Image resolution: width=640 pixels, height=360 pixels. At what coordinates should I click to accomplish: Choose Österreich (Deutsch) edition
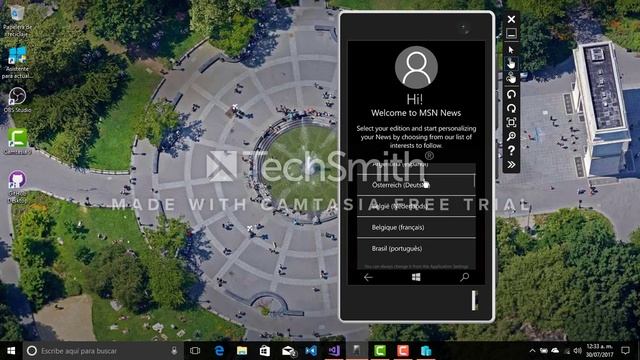[x=416, y=185]
